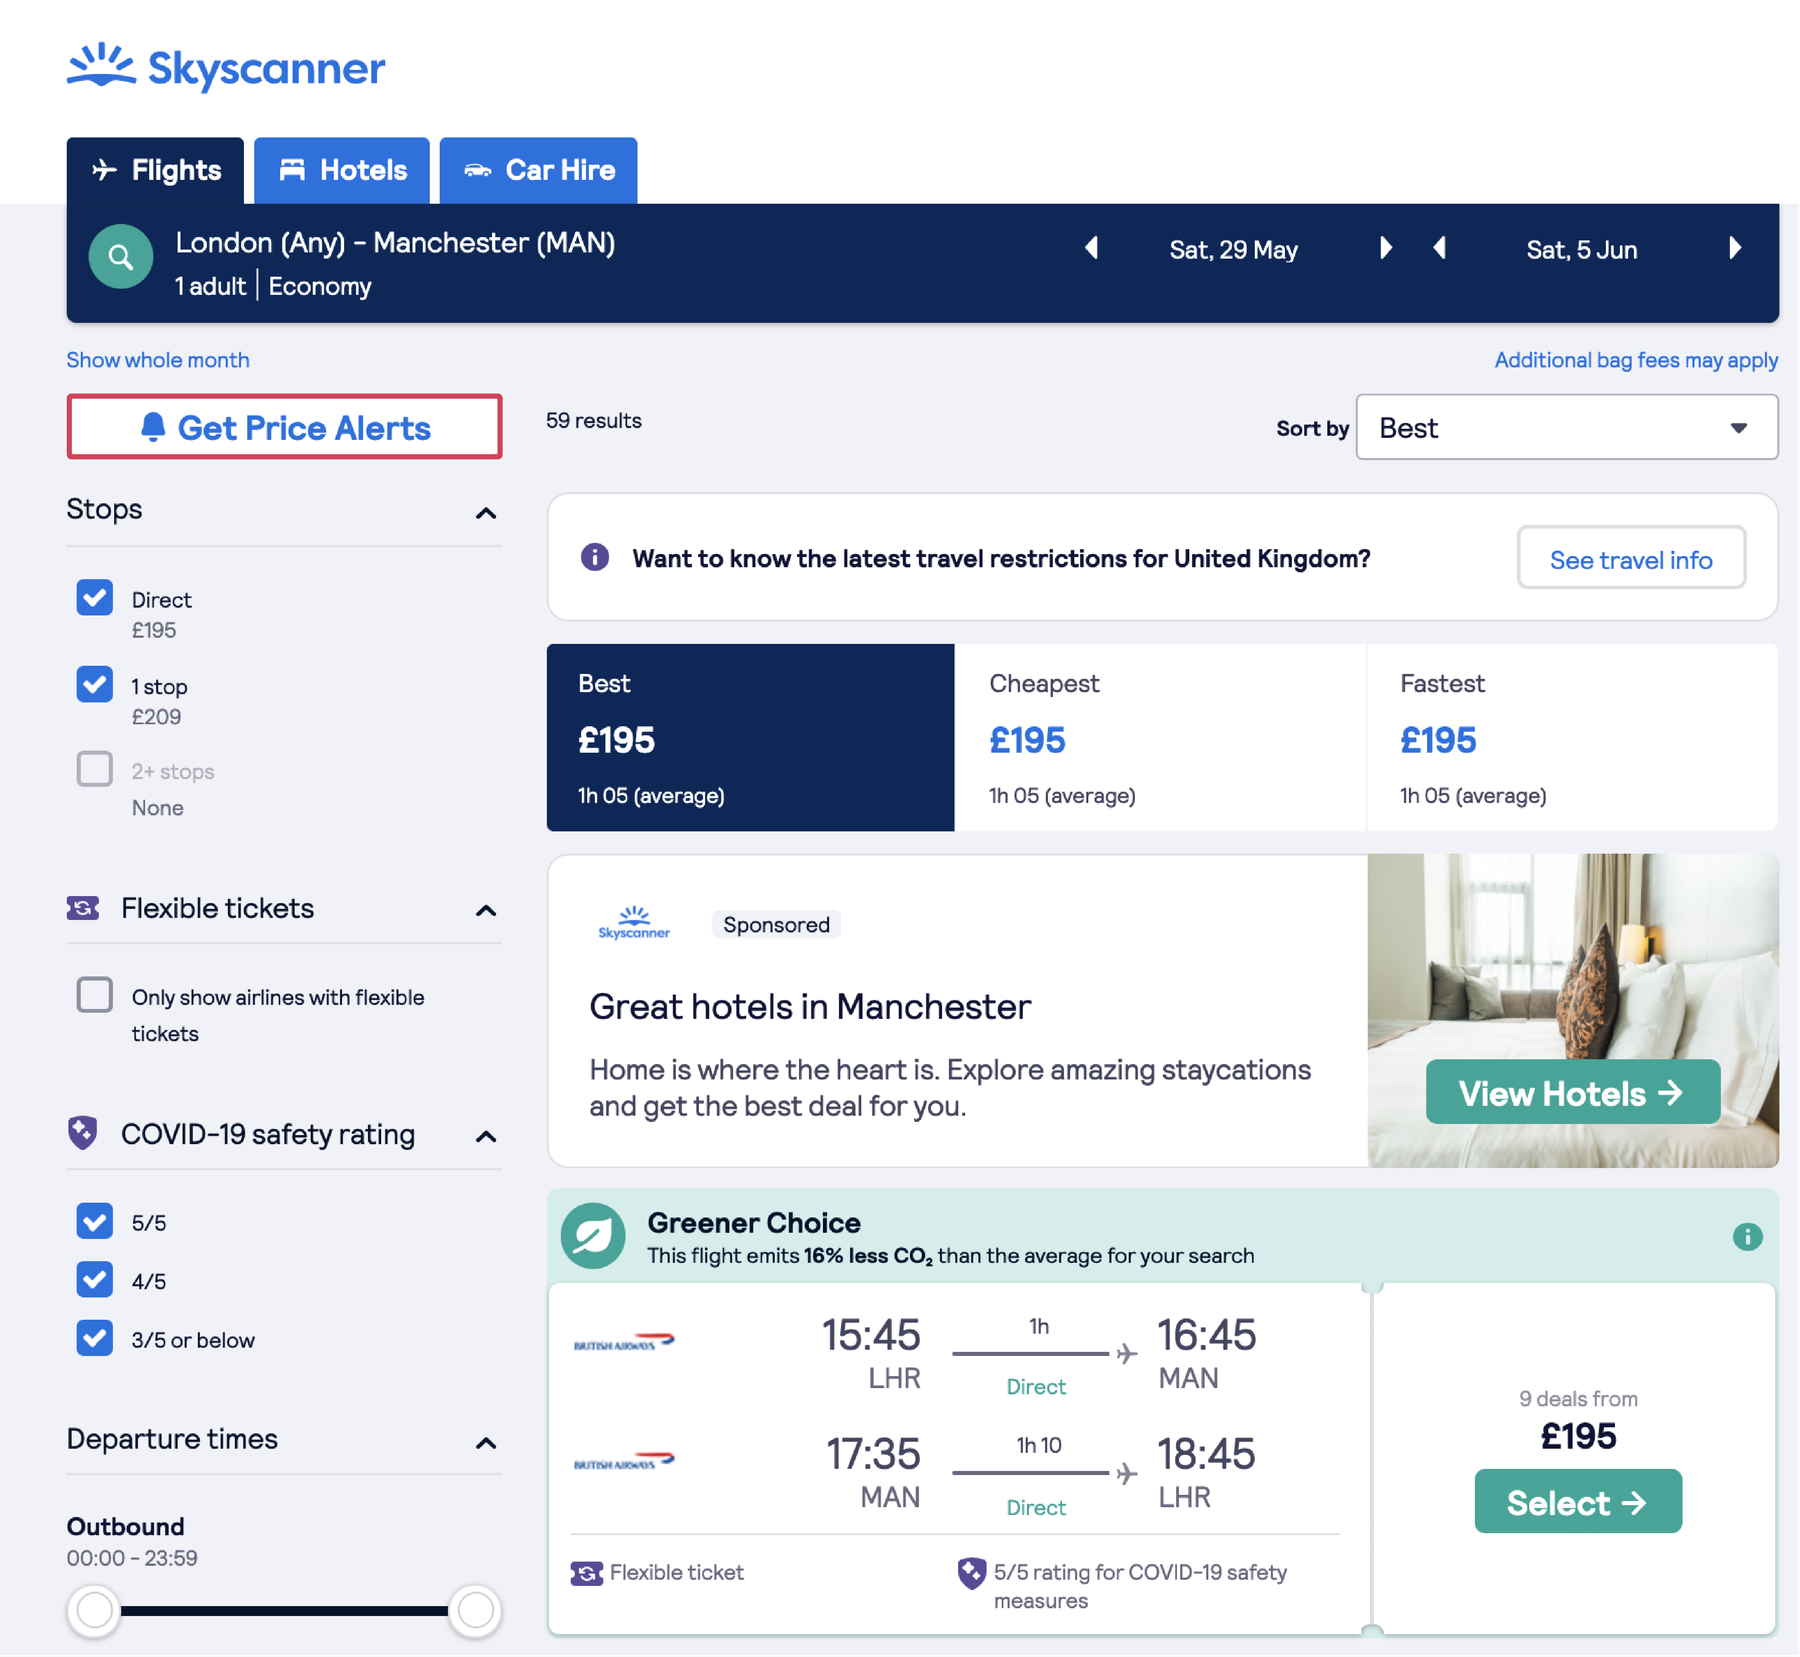Select the Best £195 sort tab

(750, 737)
